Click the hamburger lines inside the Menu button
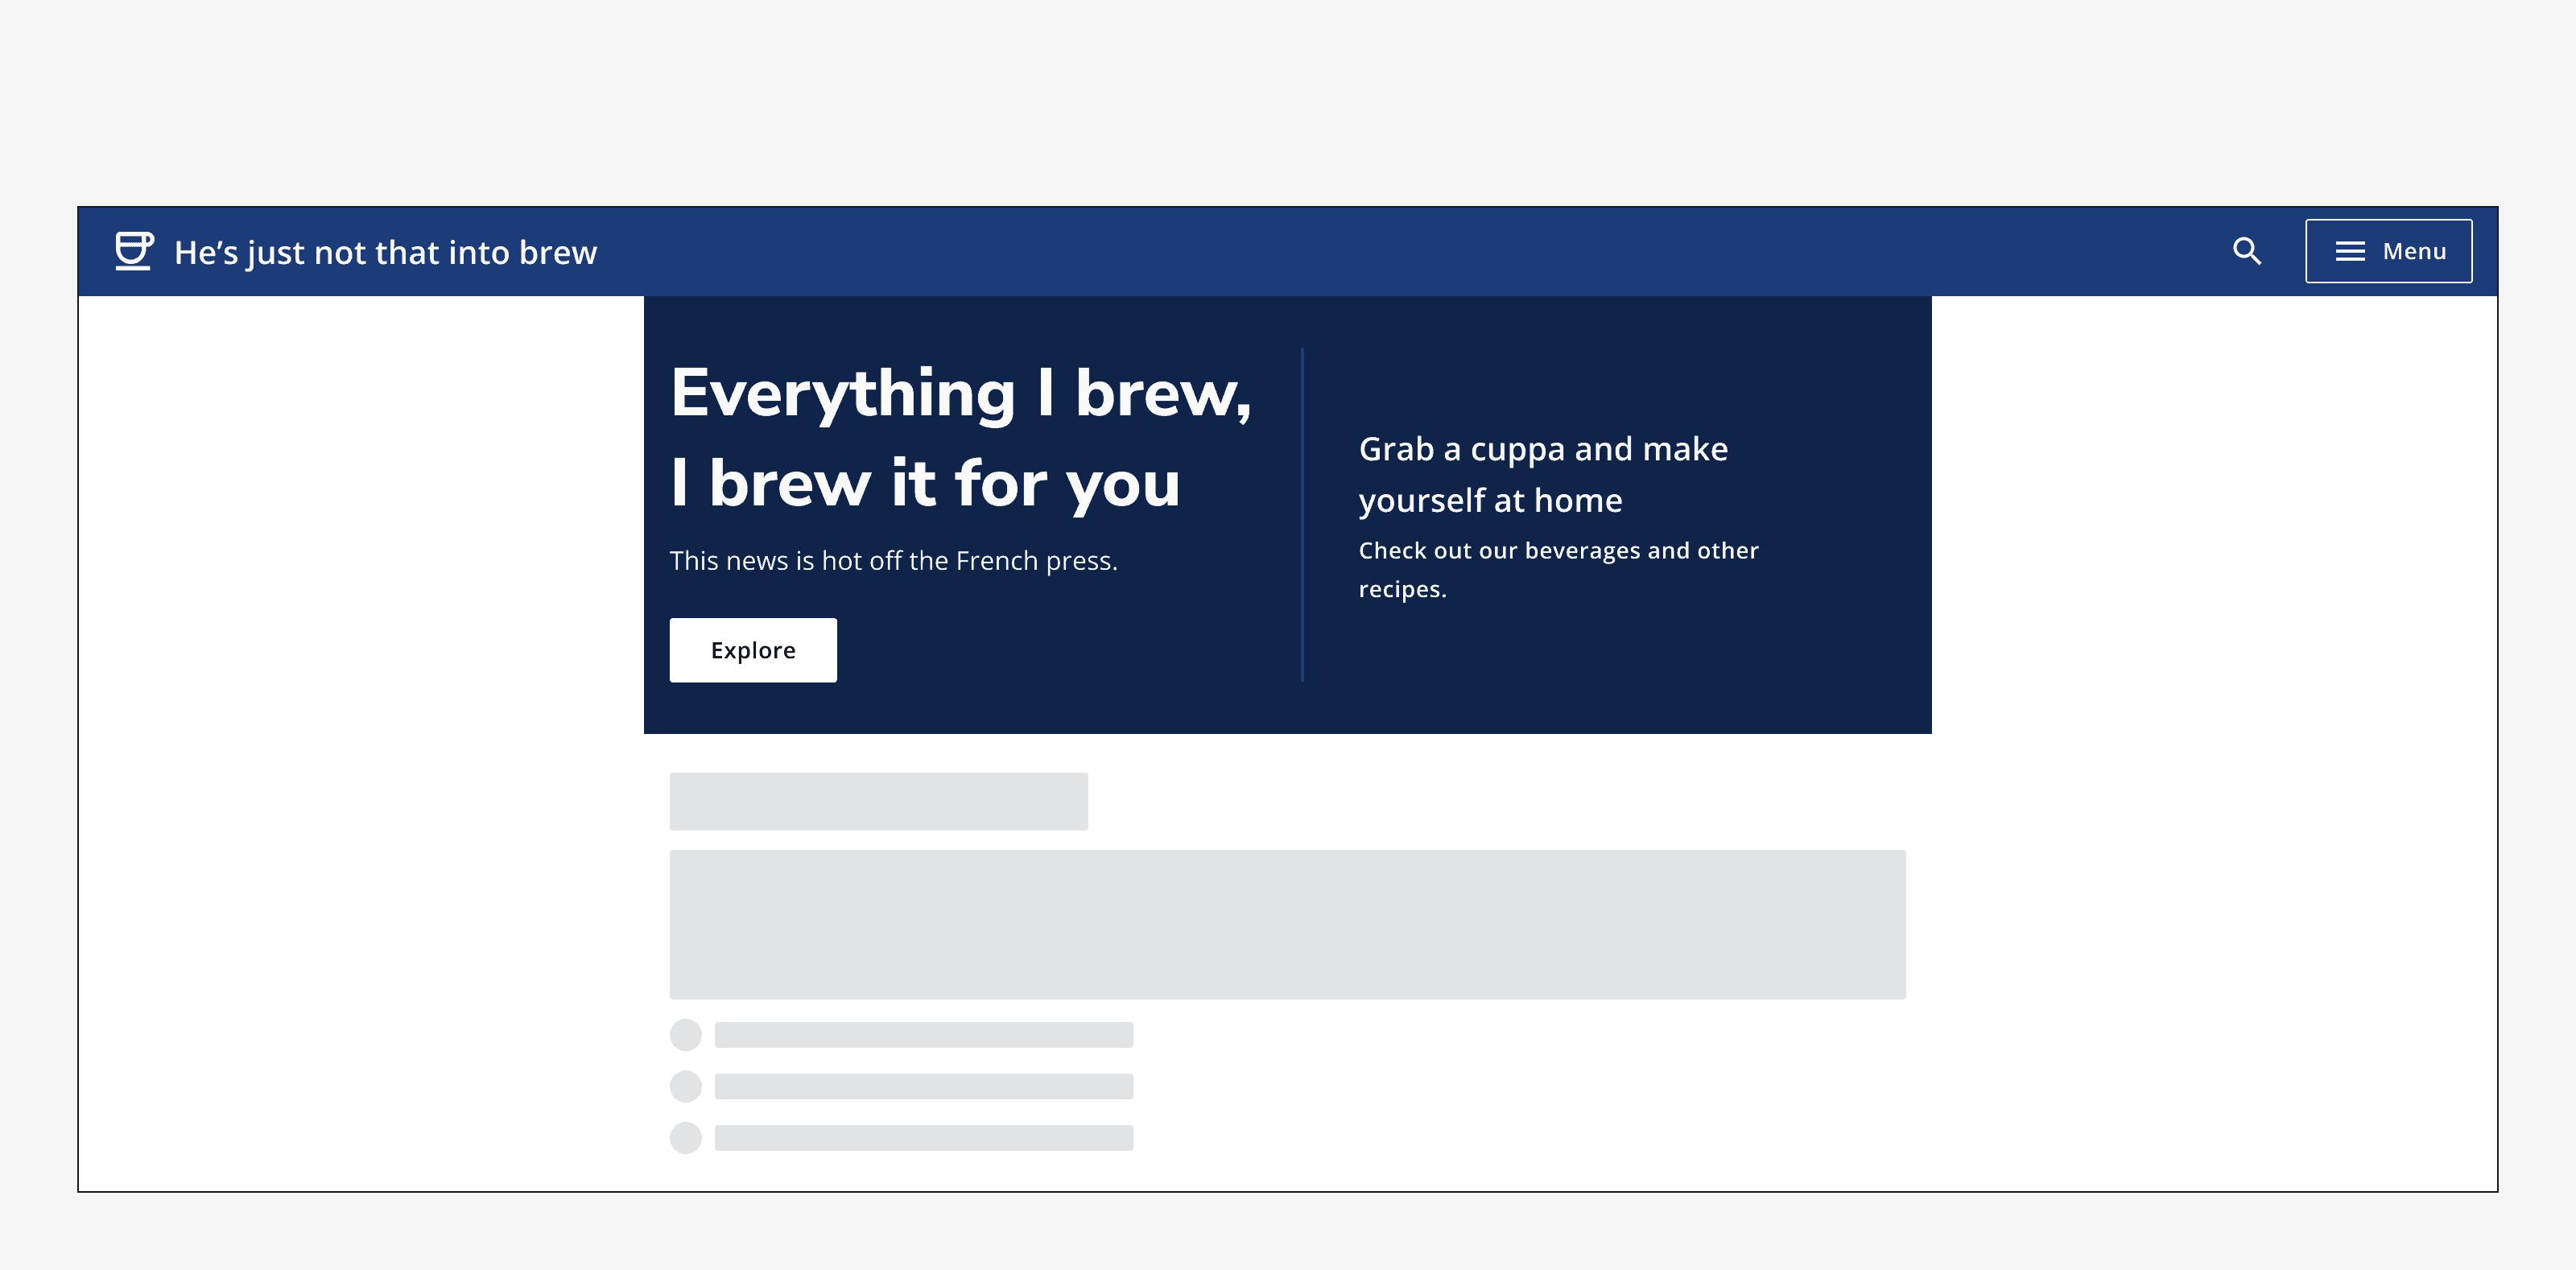2576x1270 pixels. click(x=2349, y=251)
